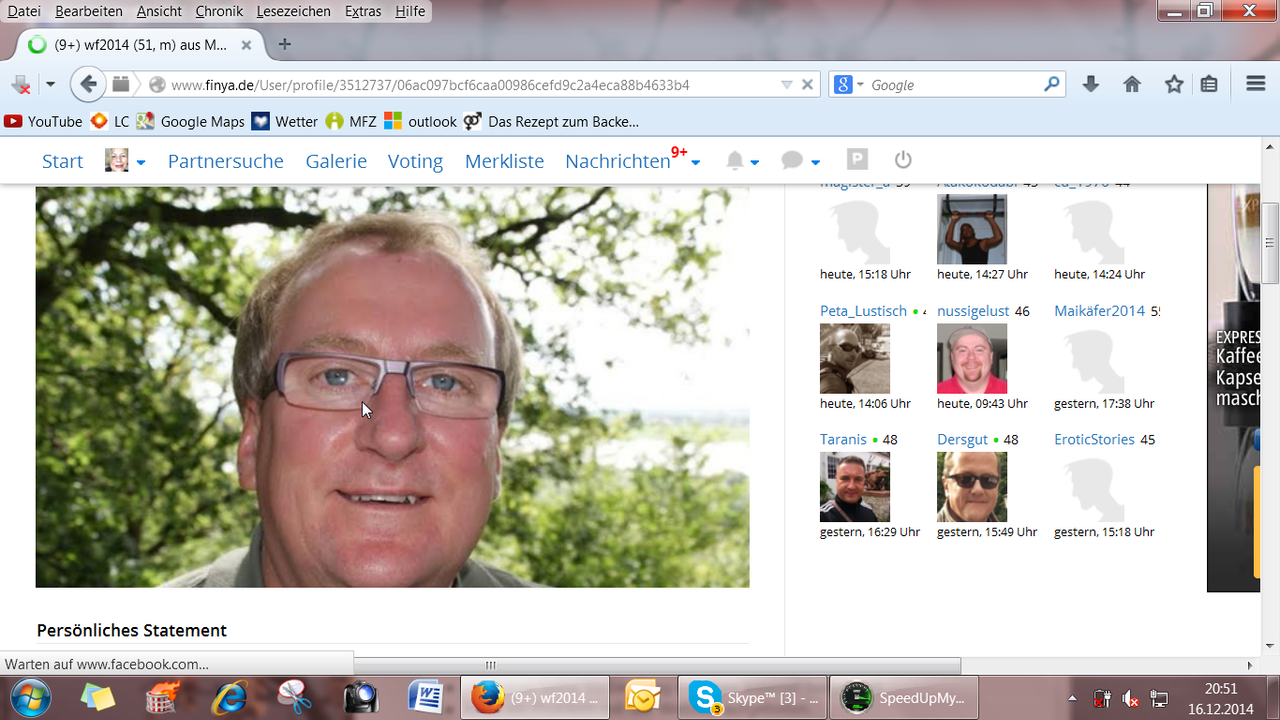This screenshot has height=720, width=1280.
Task: Open the outlook bookmark
Action: (x=420, y=121)
